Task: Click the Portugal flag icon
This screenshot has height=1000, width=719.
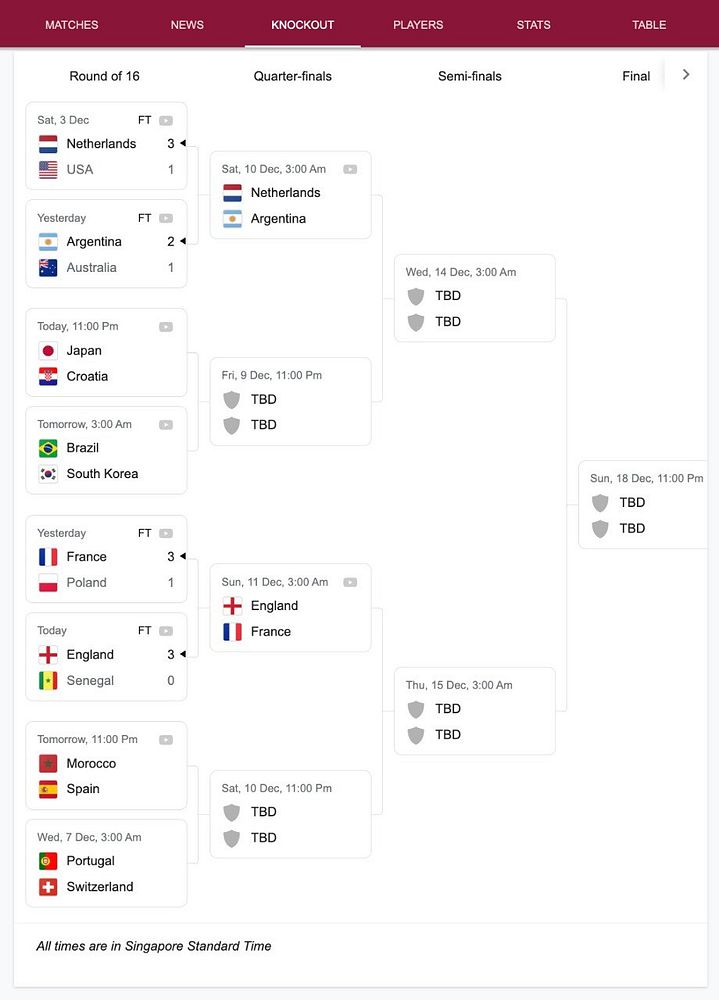Action: pos(48,861)
